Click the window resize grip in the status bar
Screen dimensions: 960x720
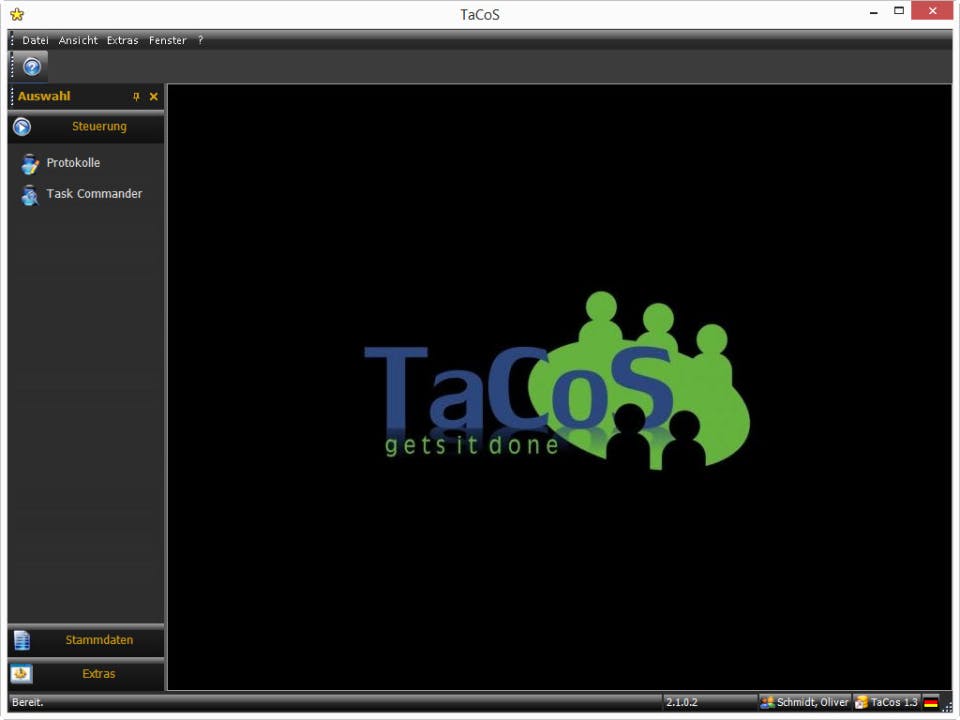click(947, 705)
